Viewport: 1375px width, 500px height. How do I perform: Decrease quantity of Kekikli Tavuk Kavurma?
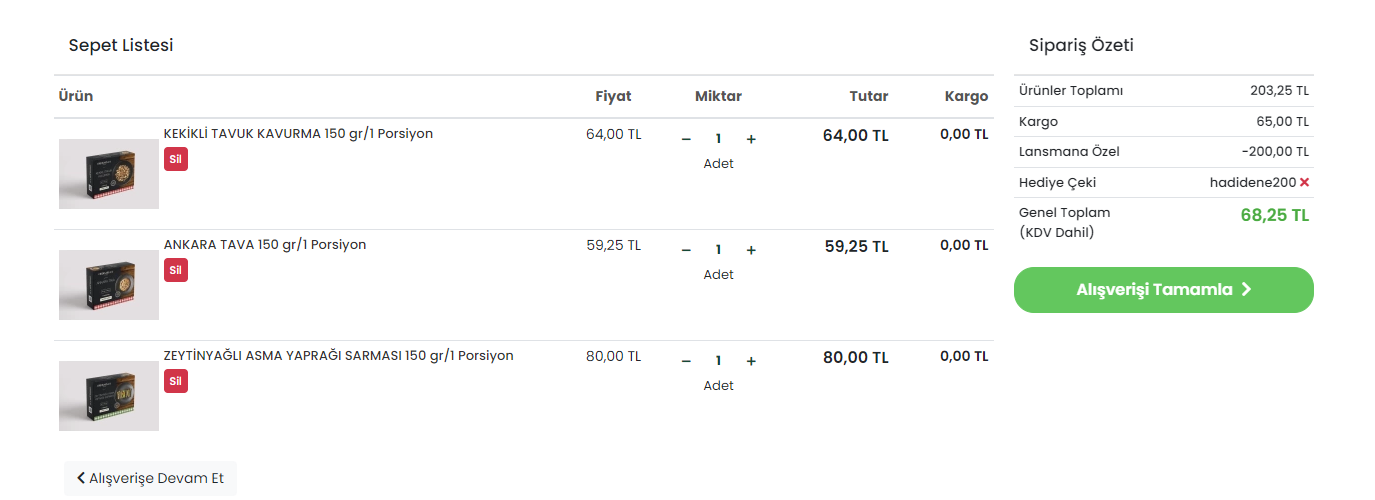point(686,139)
